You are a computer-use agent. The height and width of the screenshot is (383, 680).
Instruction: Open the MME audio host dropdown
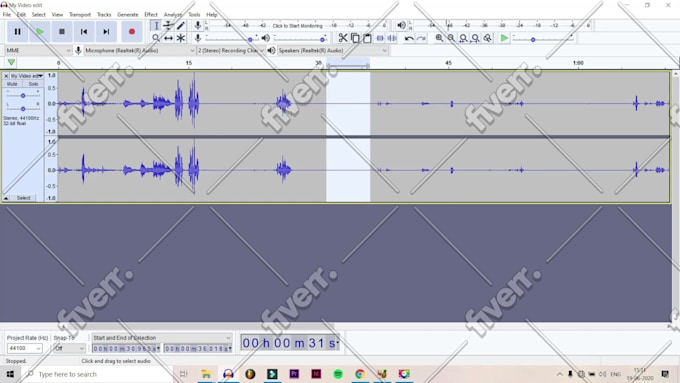coord(38,51)
